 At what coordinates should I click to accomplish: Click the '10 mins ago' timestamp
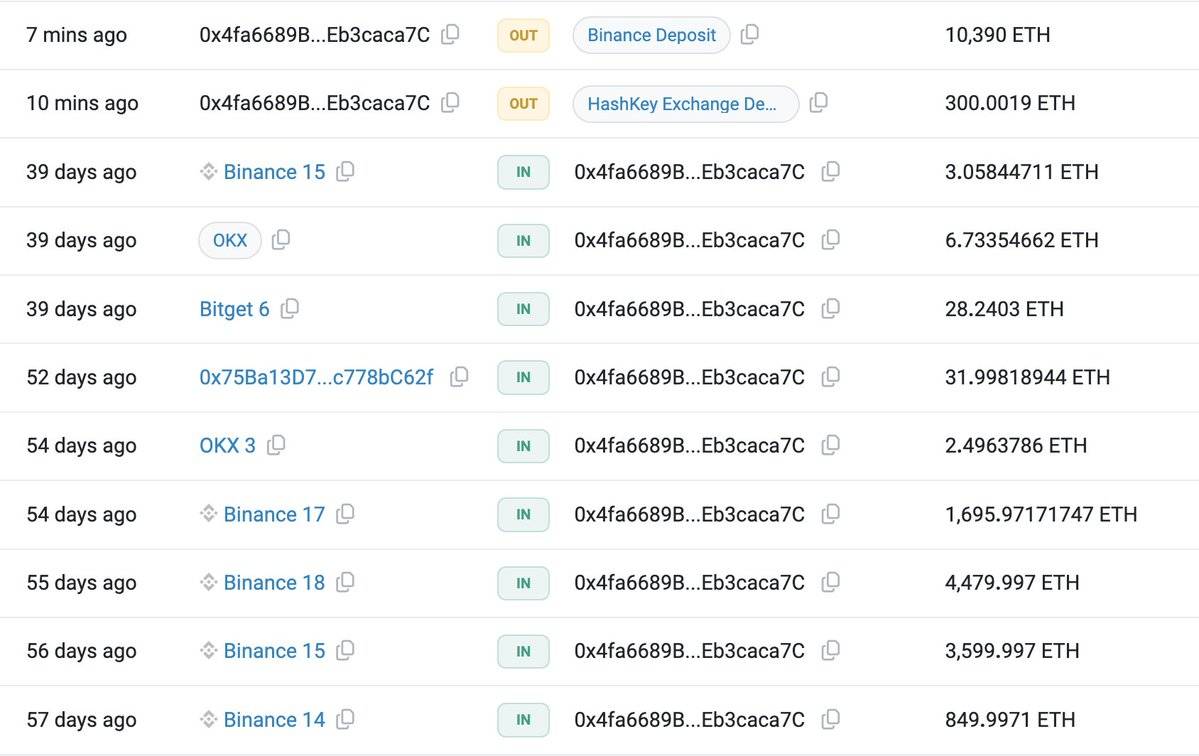click(x=83, y=103)
